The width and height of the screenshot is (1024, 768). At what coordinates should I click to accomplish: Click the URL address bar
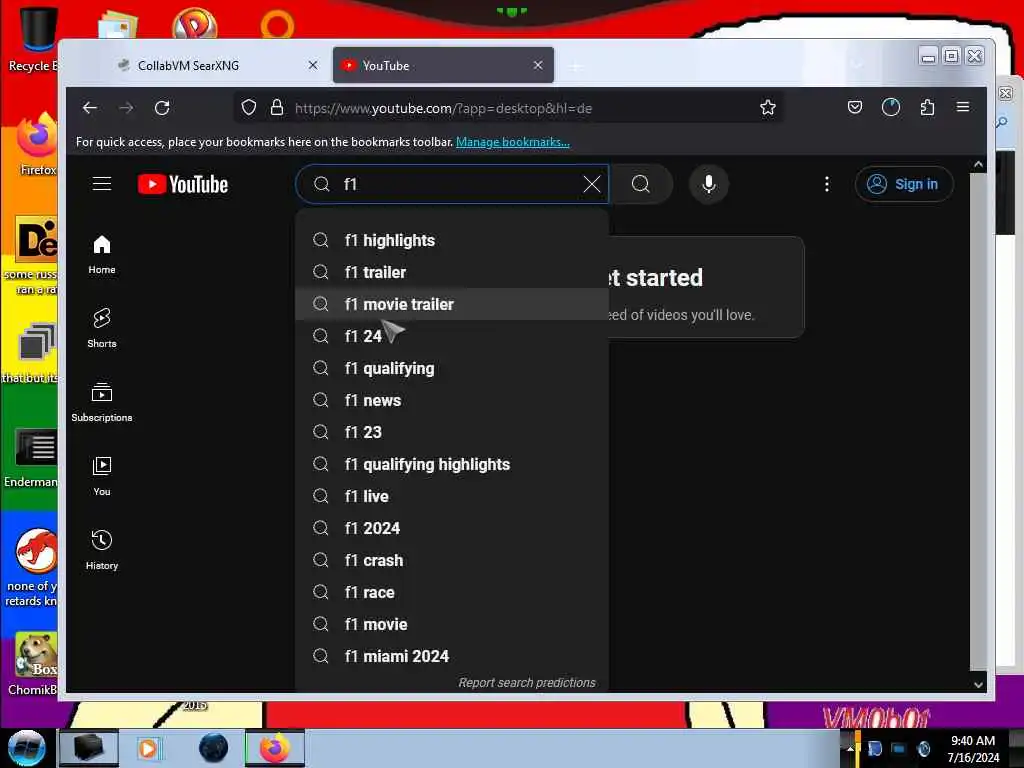[x=508, y=108]
